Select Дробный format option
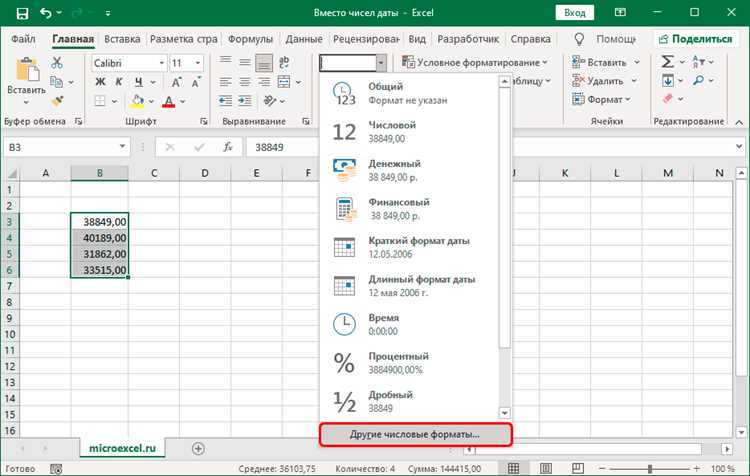750x476 pixels. (409, 401)
